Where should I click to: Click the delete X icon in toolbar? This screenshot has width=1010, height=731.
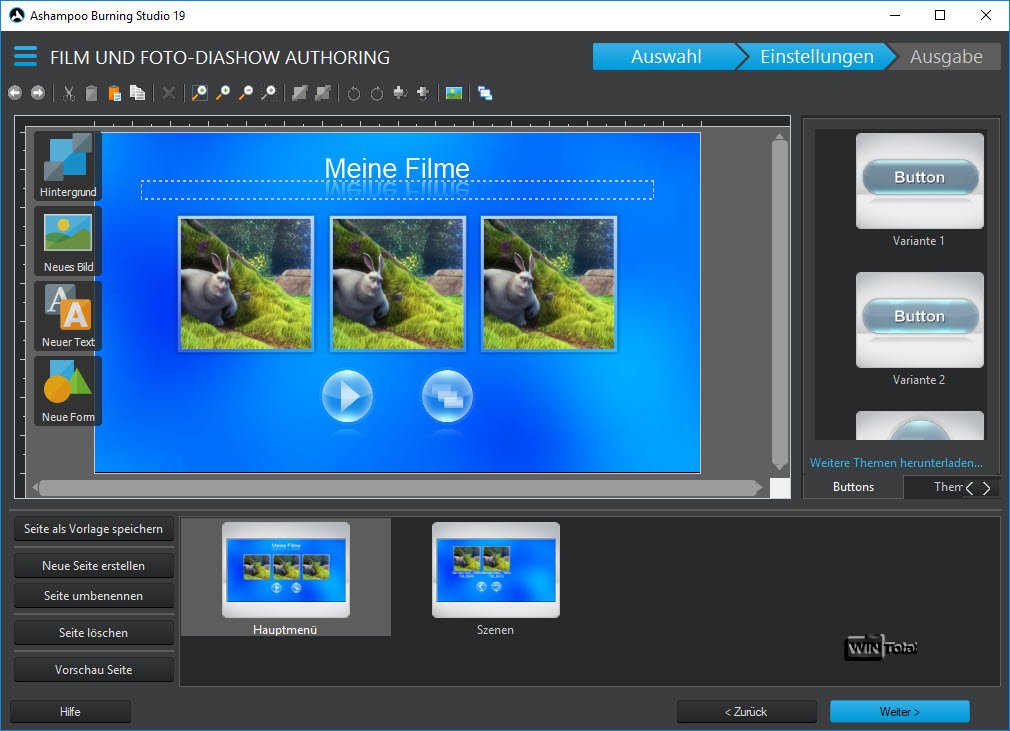[x=169, y=93]
